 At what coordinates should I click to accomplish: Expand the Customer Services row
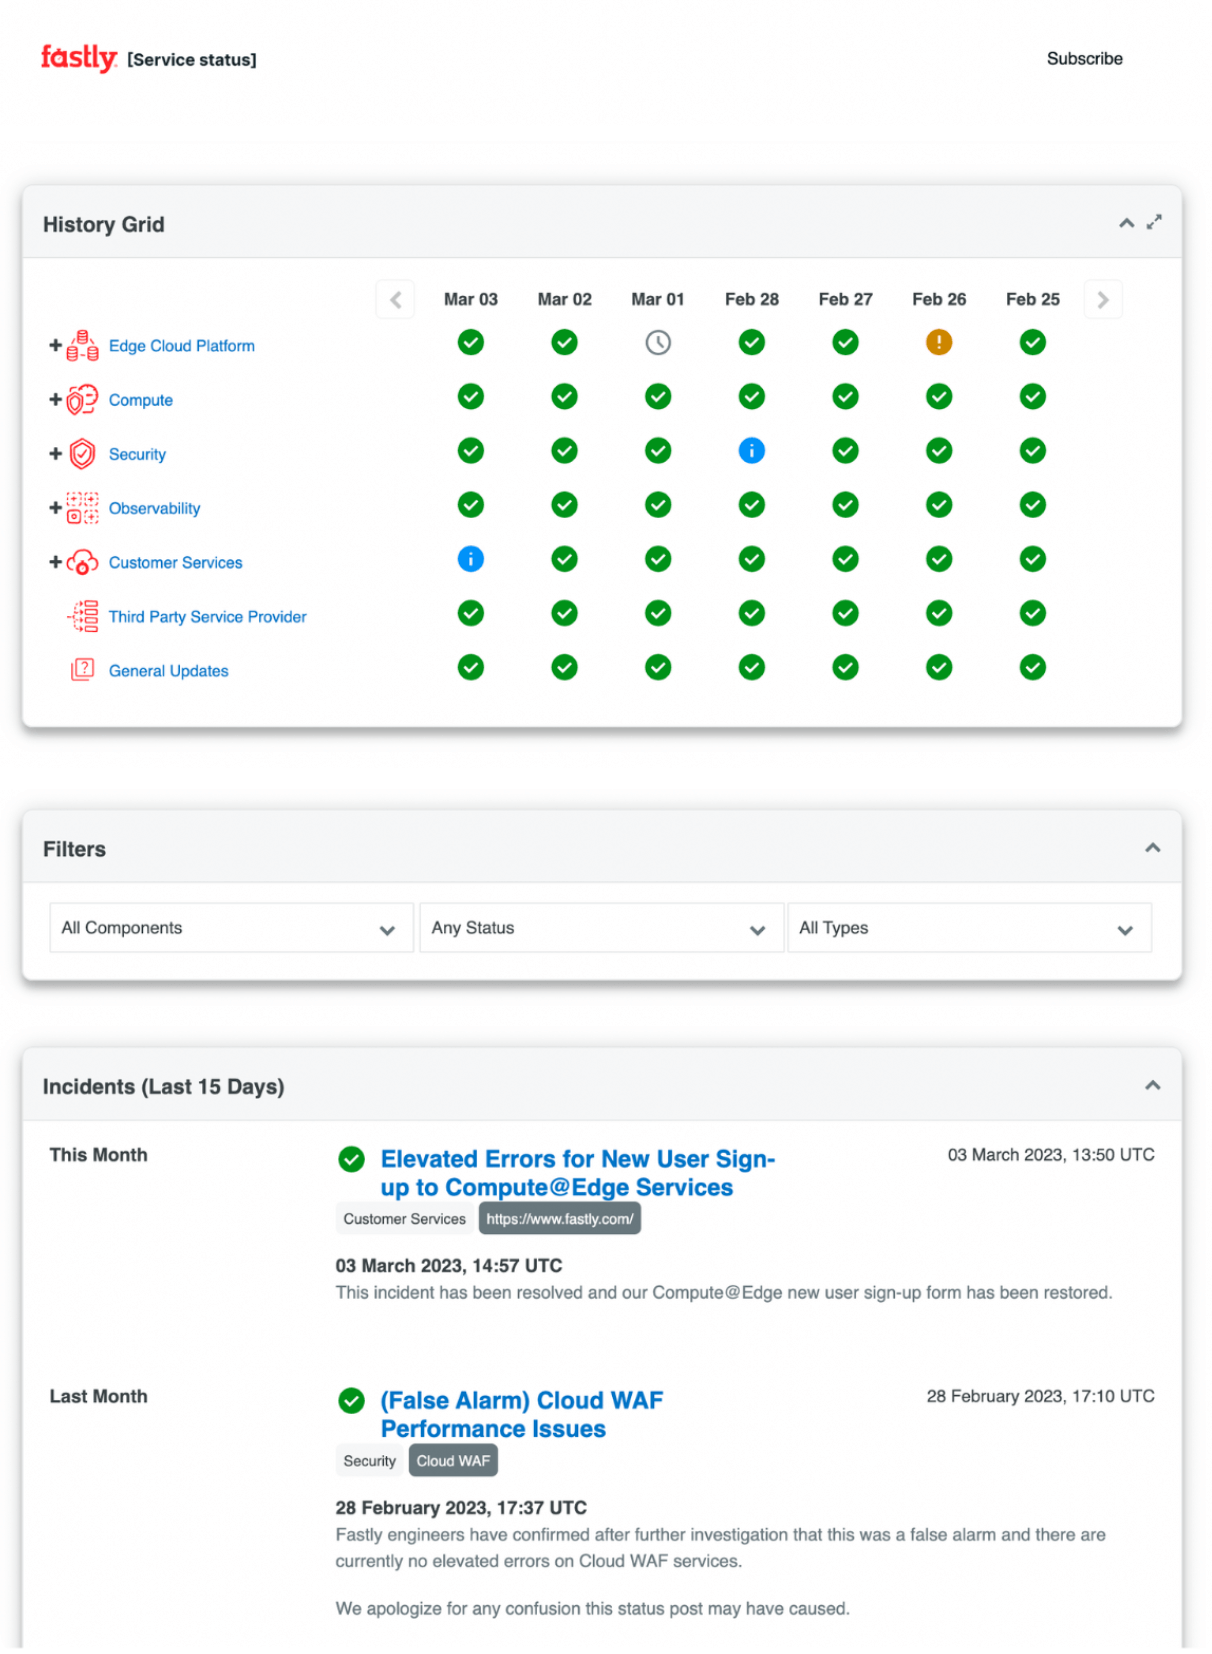pos(55,562)
